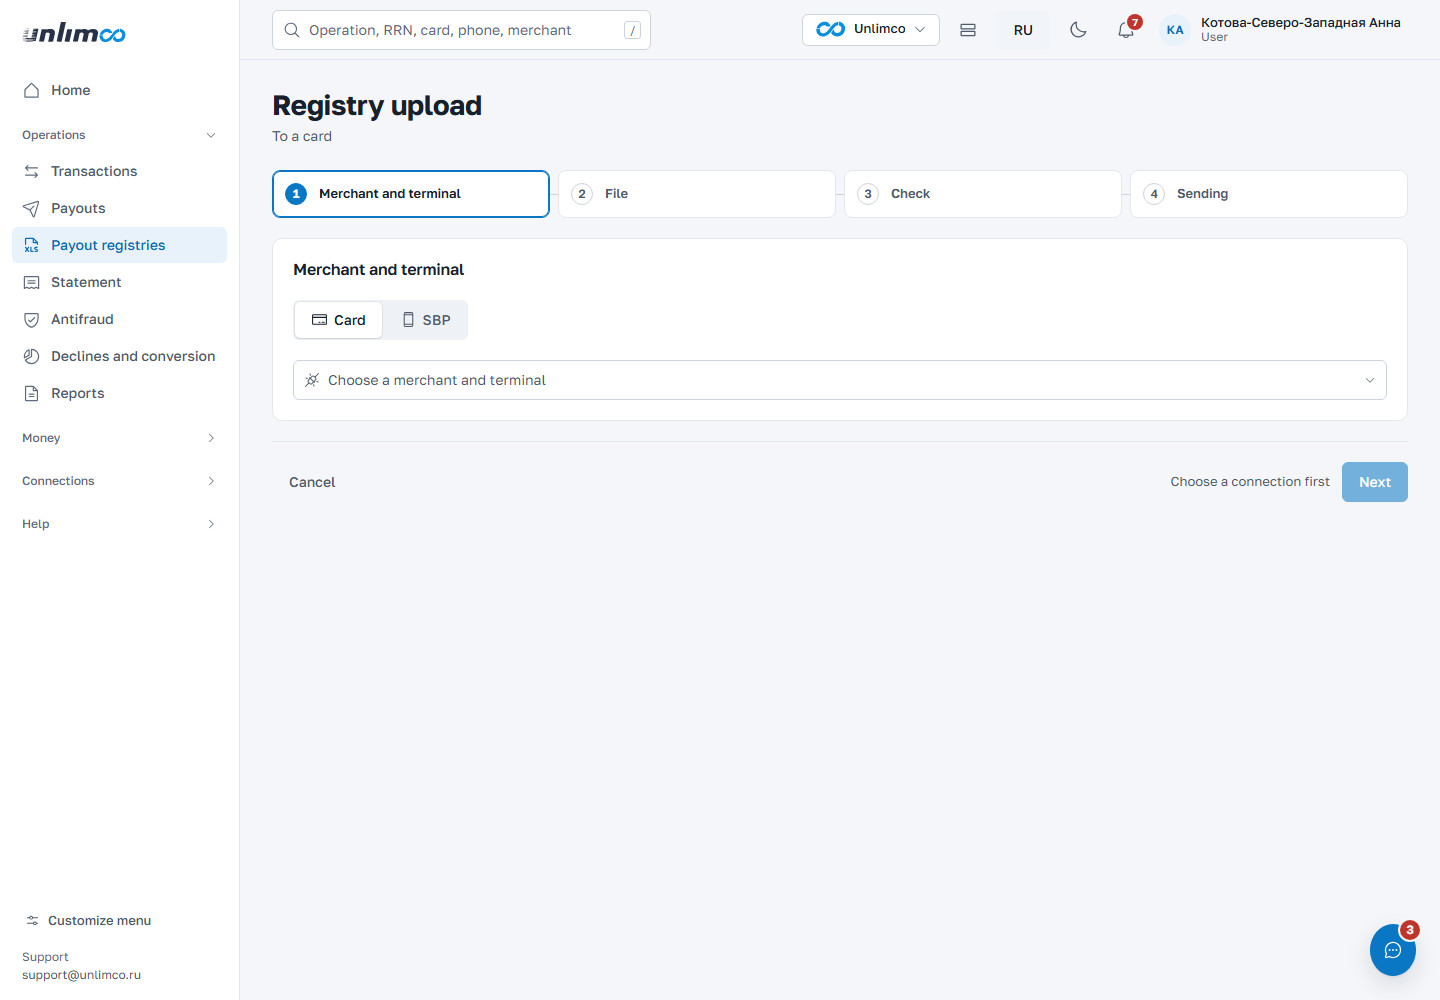Screen dimensions: 1440x1000
Task: Expand the Unlimco company selector
Action: (871, 30)
